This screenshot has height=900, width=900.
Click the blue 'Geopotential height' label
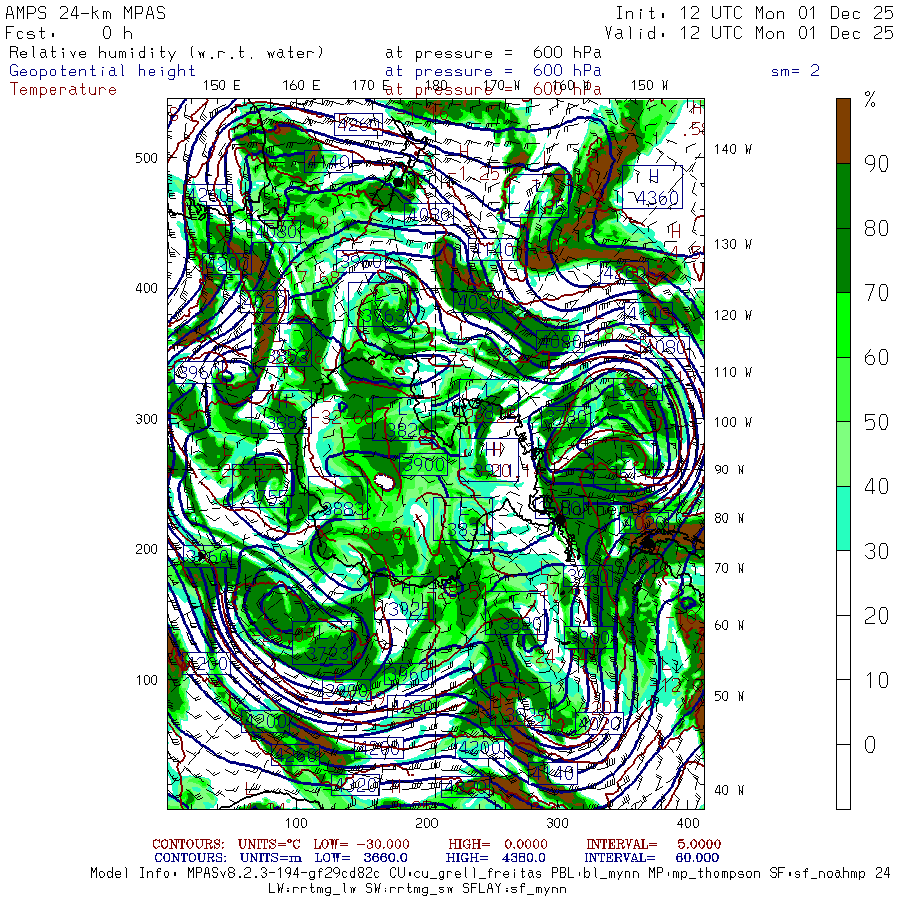pos(102,71)
